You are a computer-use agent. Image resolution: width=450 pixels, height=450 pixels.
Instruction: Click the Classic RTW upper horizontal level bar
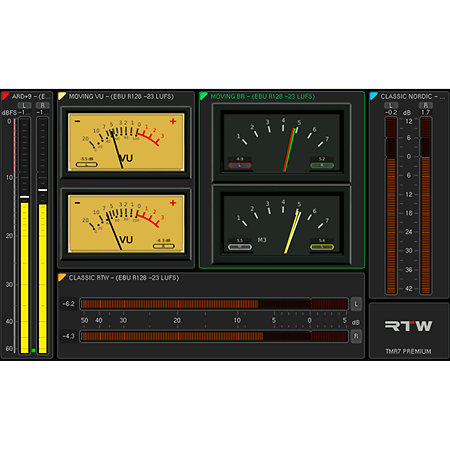(x=214, y=304)
